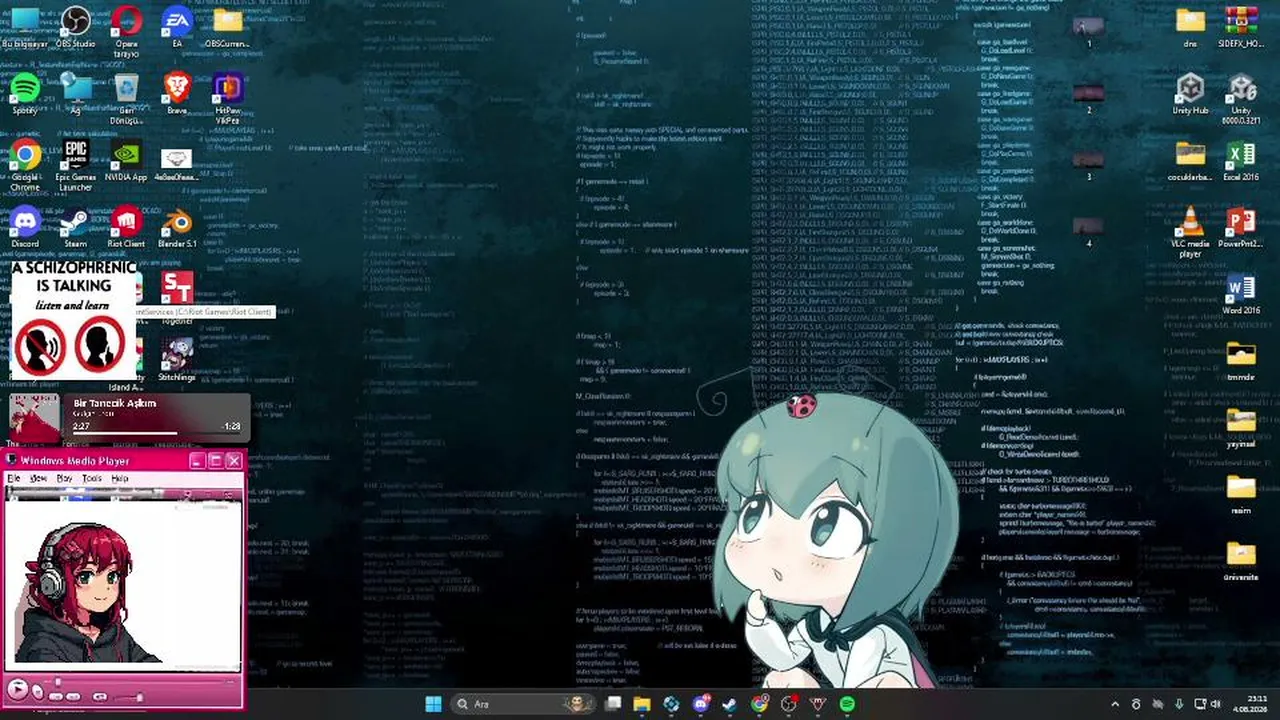Click the Bir Tanecik Aşkım album art
Screen dimensions: 1280x720
click(x=35, y=419)
